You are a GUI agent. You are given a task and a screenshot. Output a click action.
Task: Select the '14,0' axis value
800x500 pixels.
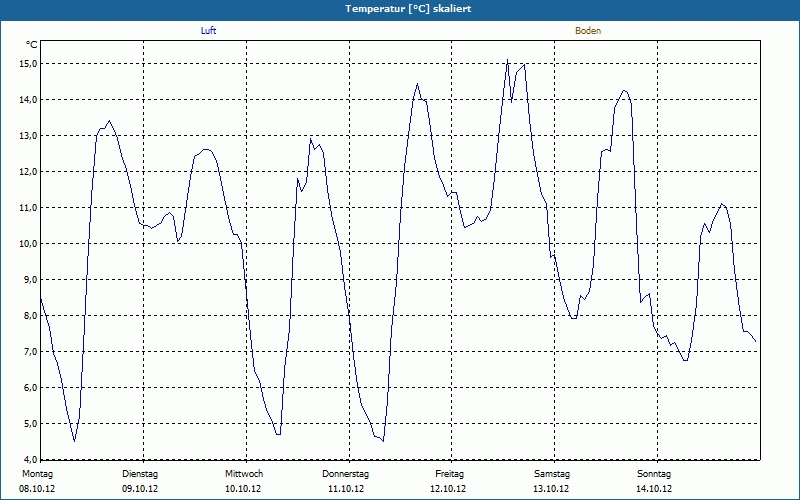(29, 99)
